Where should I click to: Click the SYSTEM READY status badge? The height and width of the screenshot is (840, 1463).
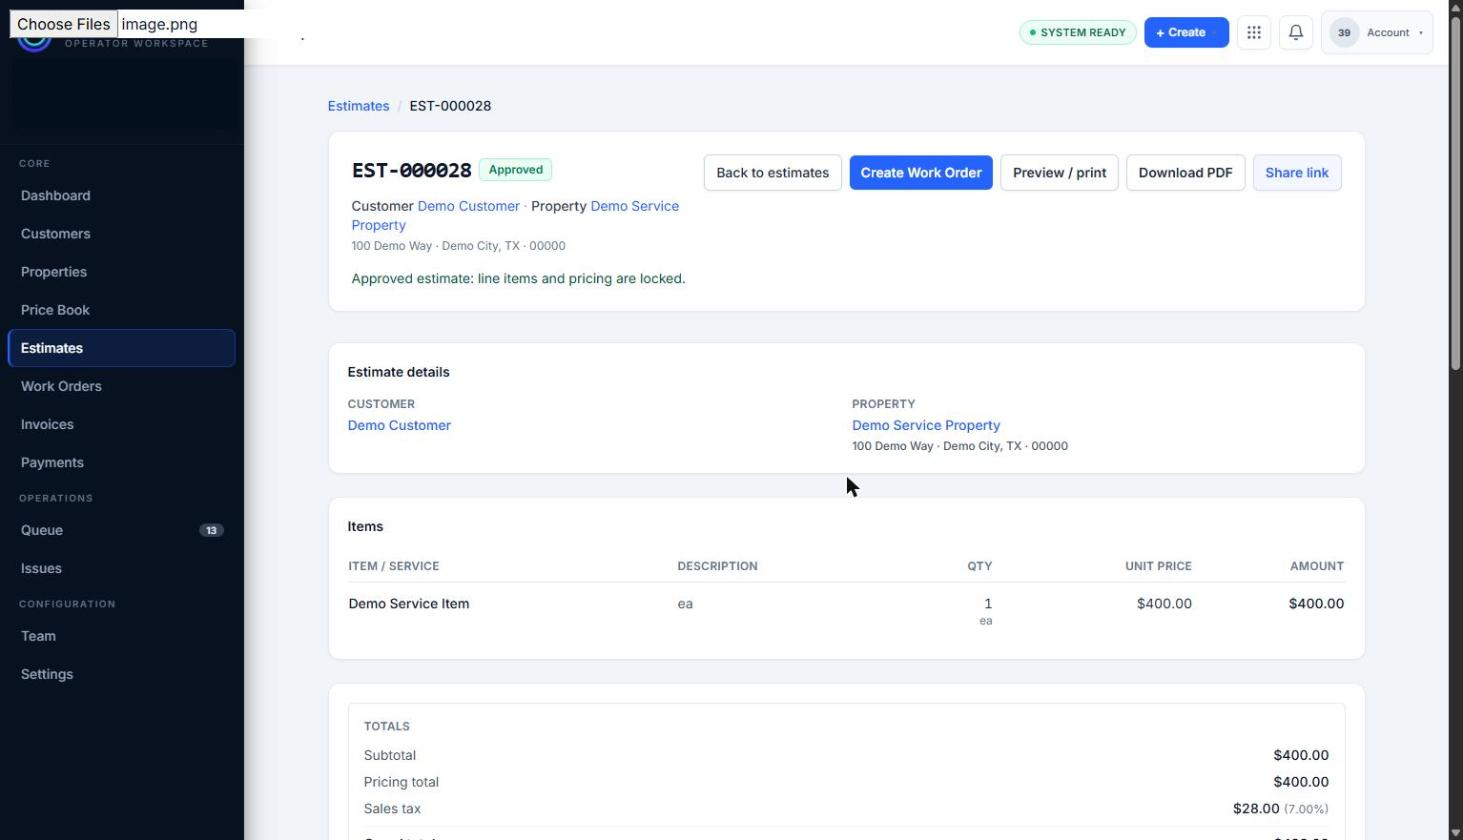click(x=1077, y=32)
